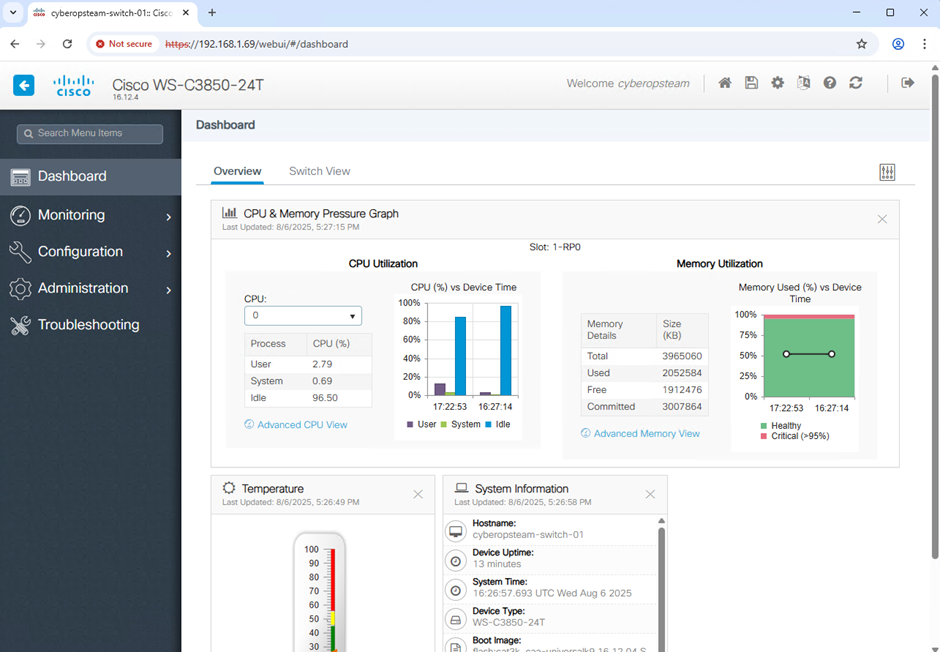Open help via the question mark icon

point(830,83)
